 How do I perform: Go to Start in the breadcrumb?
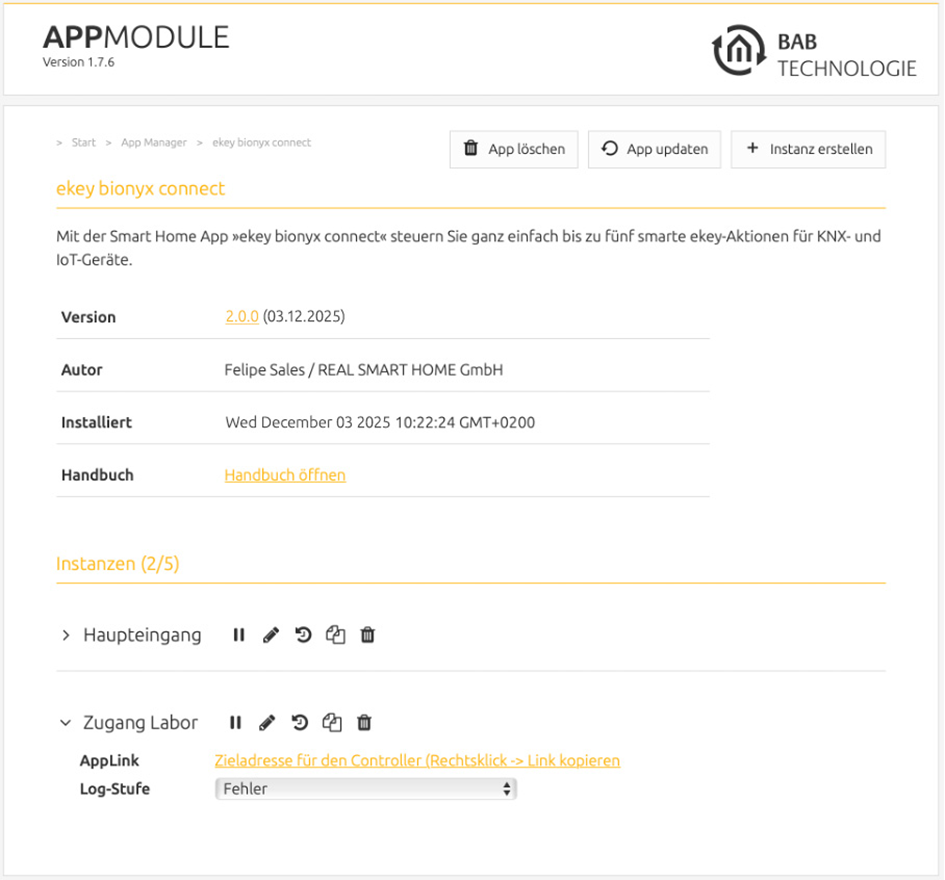[x=84, y=142]
